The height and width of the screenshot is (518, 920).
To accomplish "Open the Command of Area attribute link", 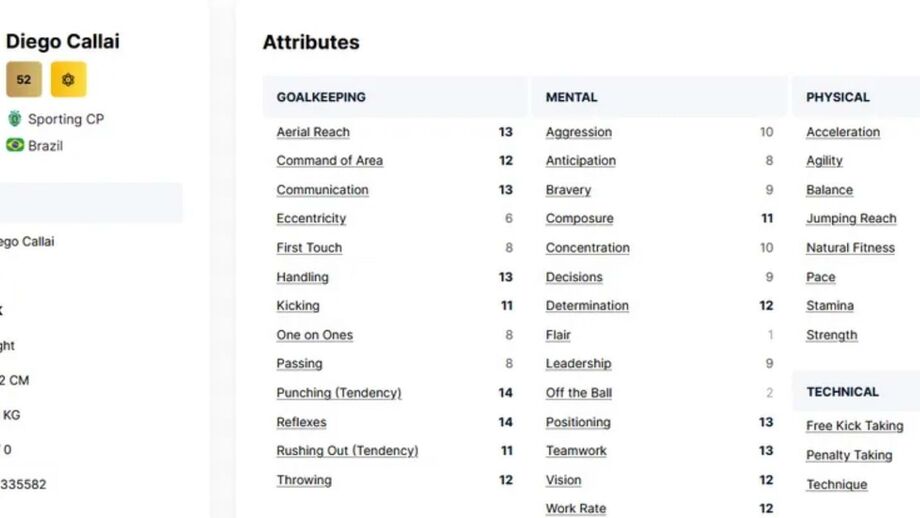I will (329, 160).
